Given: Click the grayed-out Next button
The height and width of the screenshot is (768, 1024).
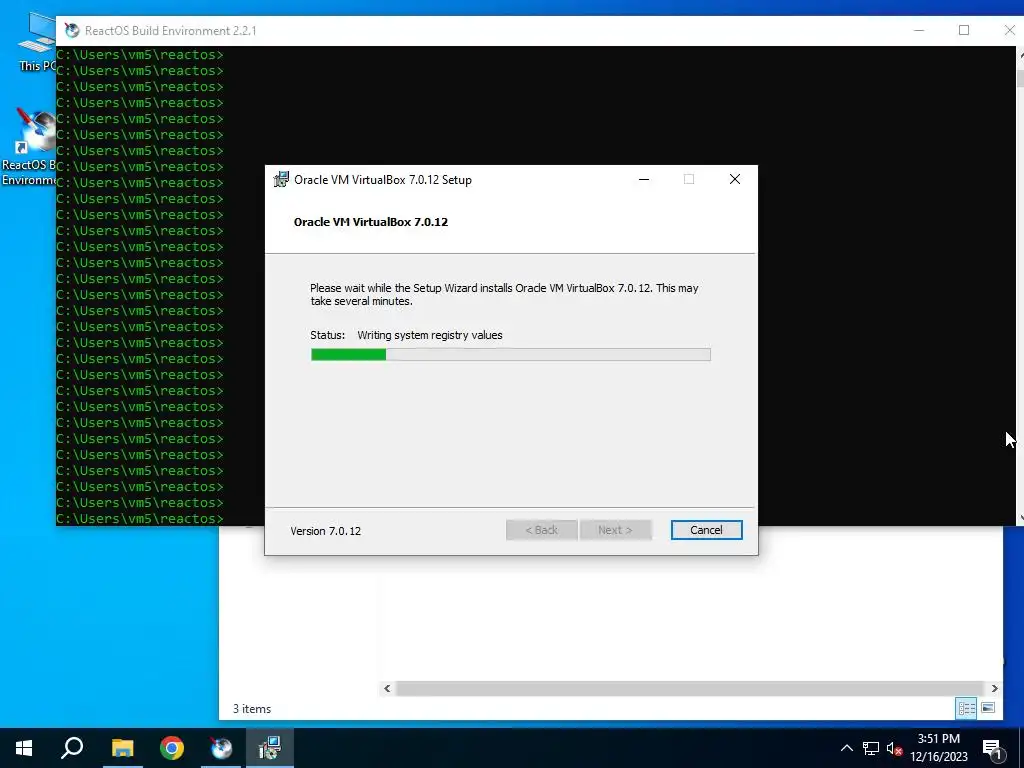Looking at the screenshot, I should [615, 530].
